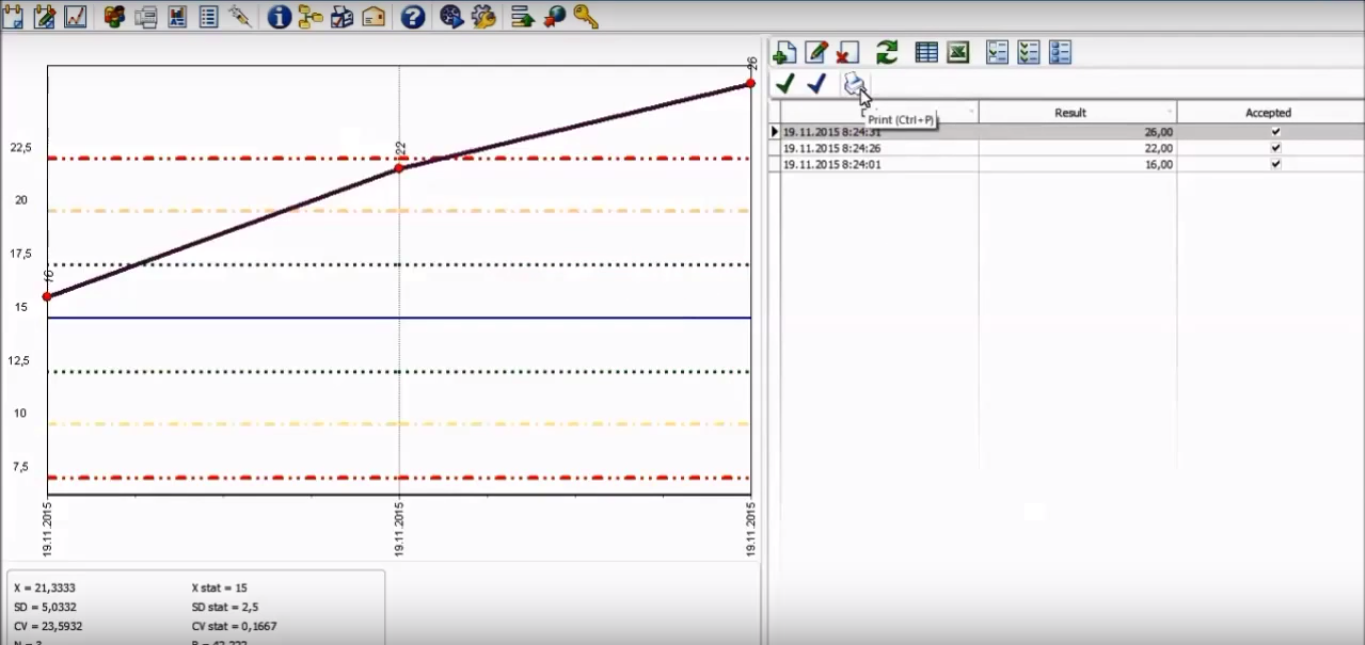Refresh results with green arrows icon
Viewport: 1365px width, 645px height.
887,53
